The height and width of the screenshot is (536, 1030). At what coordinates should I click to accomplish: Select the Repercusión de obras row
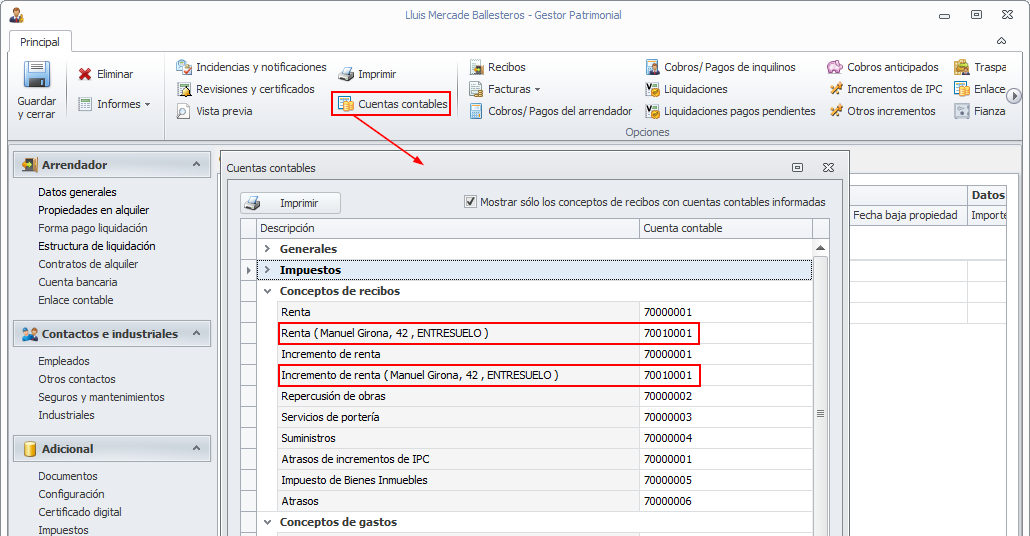click(x=545, y=396)
